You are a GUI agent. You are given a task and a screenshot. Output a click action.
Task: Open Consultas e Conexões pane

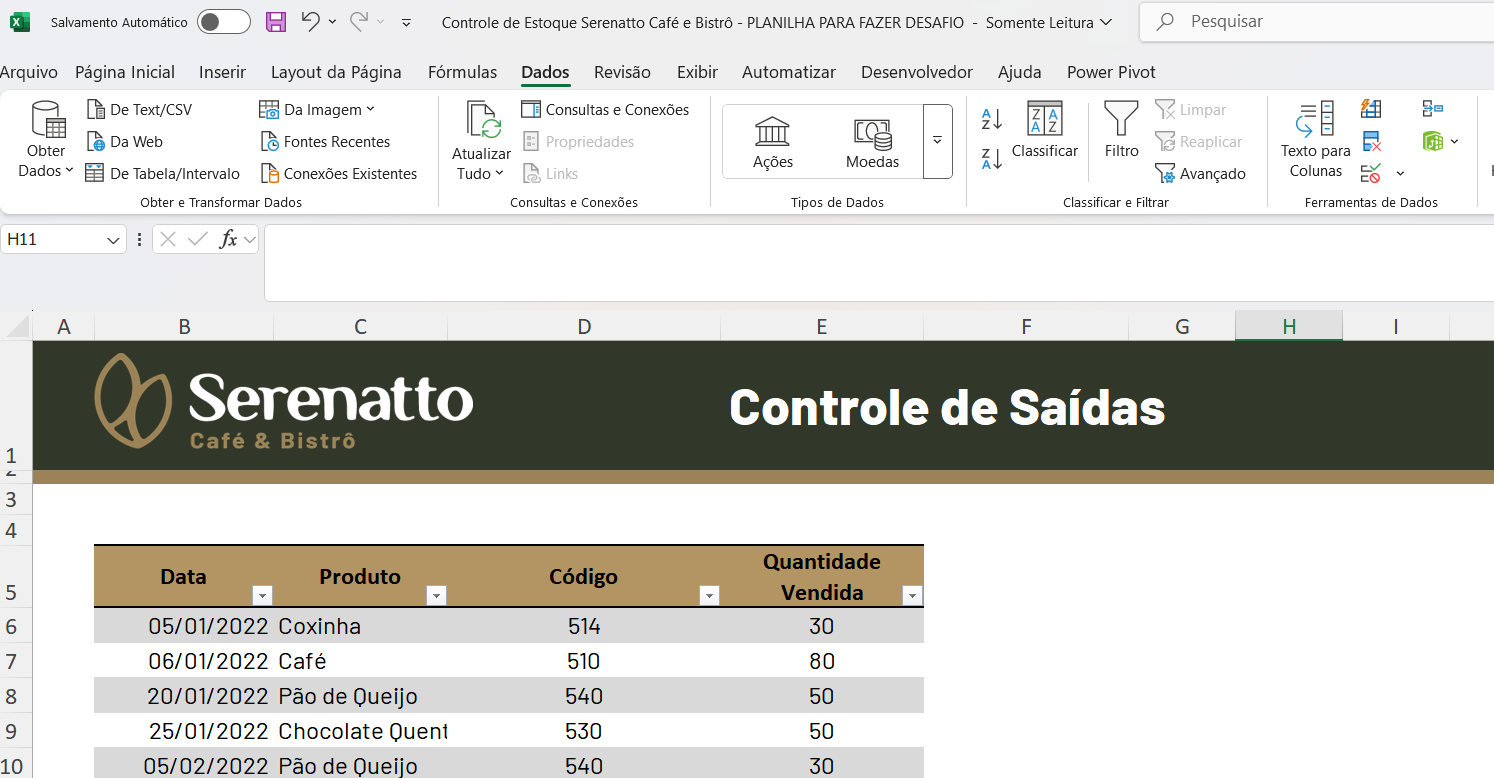click(x=605, y=109)
